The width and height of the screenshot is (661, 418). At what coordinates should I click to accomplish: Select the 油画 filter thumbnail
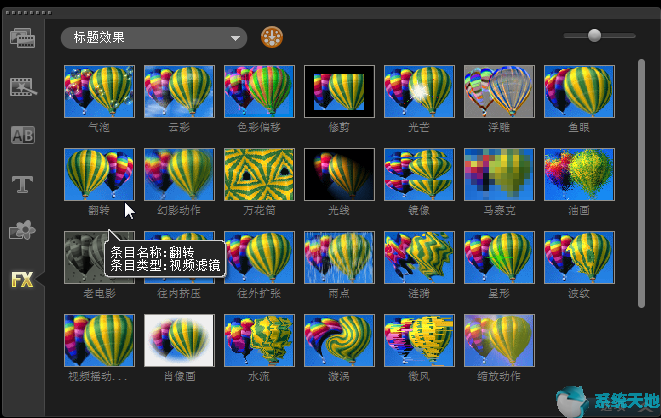pyautogui.click(x=580, y=174)
